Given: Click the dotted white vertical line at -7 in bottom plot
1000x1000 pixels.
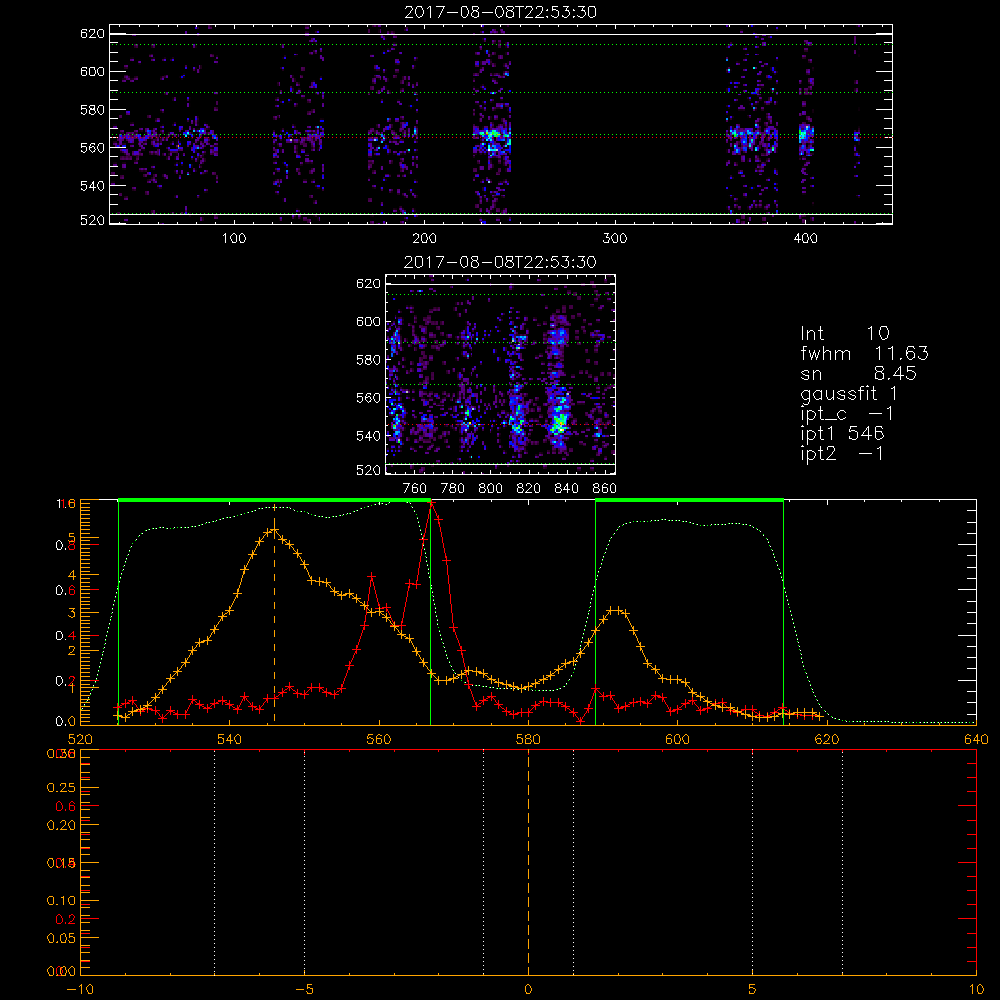Looking at the screenshot, I should coord(214,861).
